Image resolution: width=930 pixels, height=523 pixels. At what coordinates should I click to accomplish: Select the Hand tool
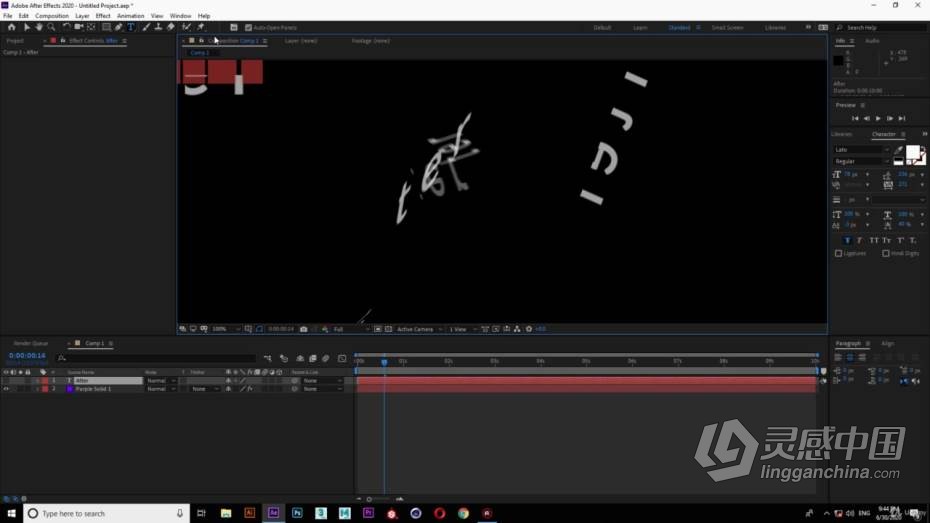point(39,27)
